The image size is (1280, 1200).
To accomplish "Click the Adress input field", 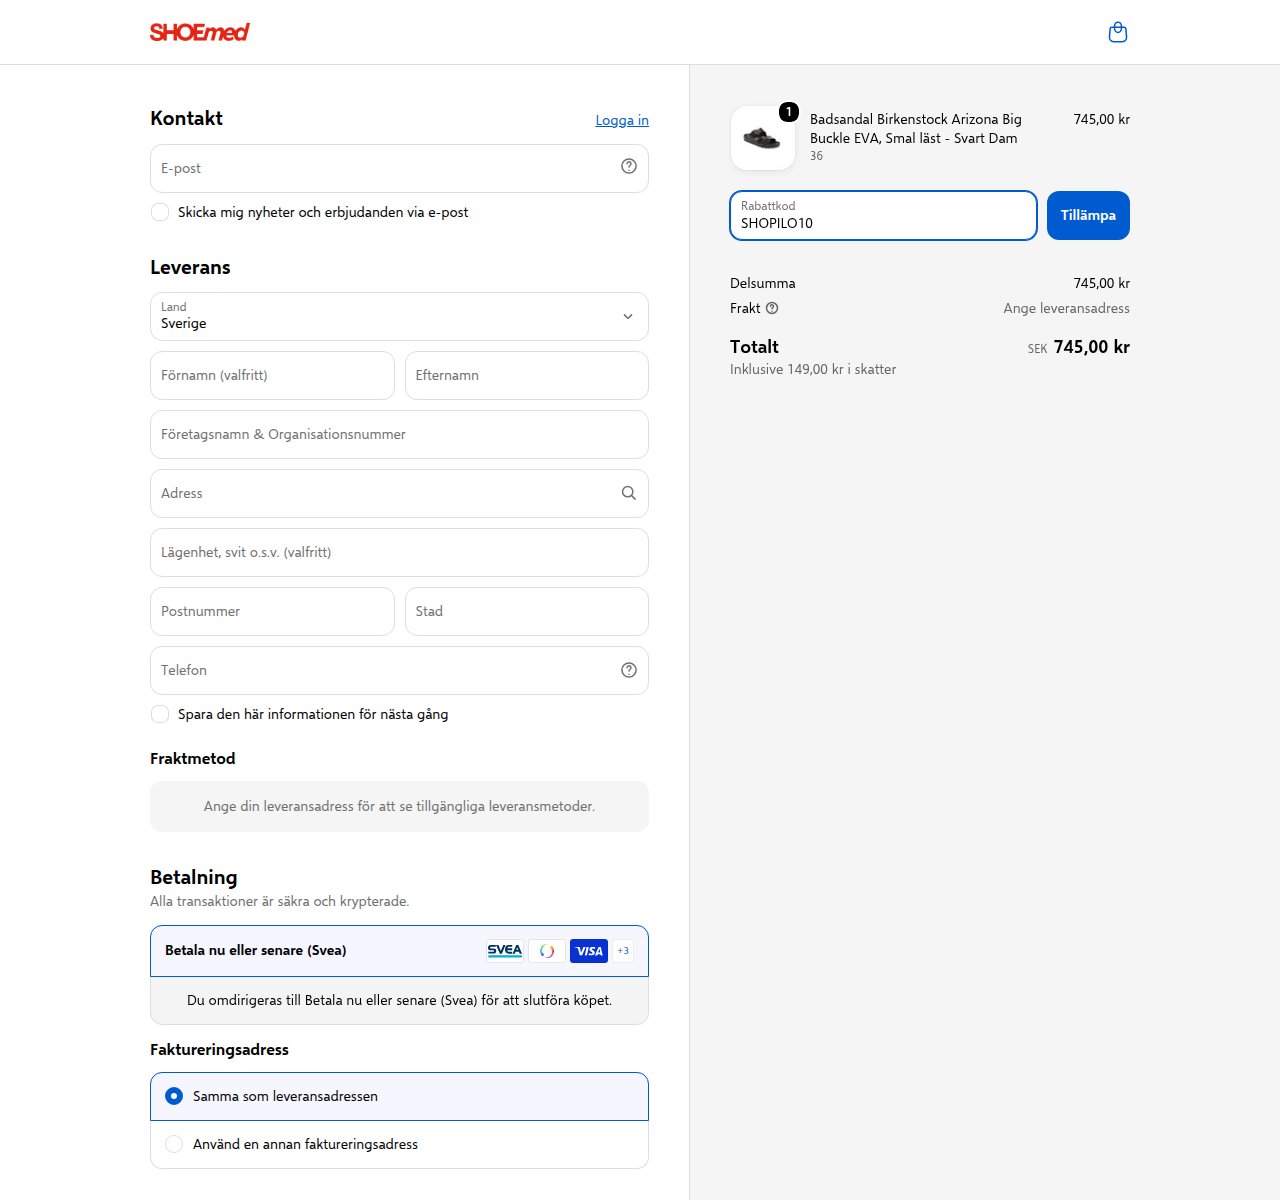I will (x=399, y=493).
